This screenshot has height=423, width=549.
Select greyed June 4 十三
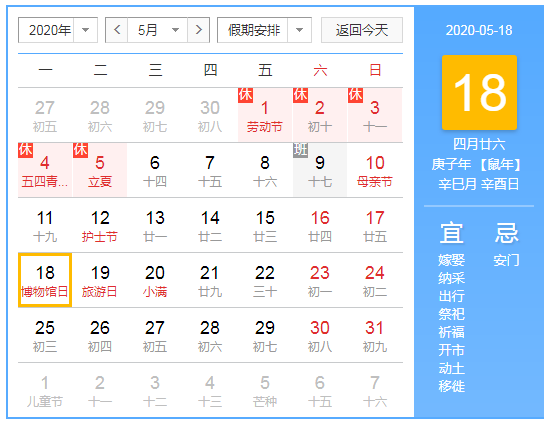[210, 390]
